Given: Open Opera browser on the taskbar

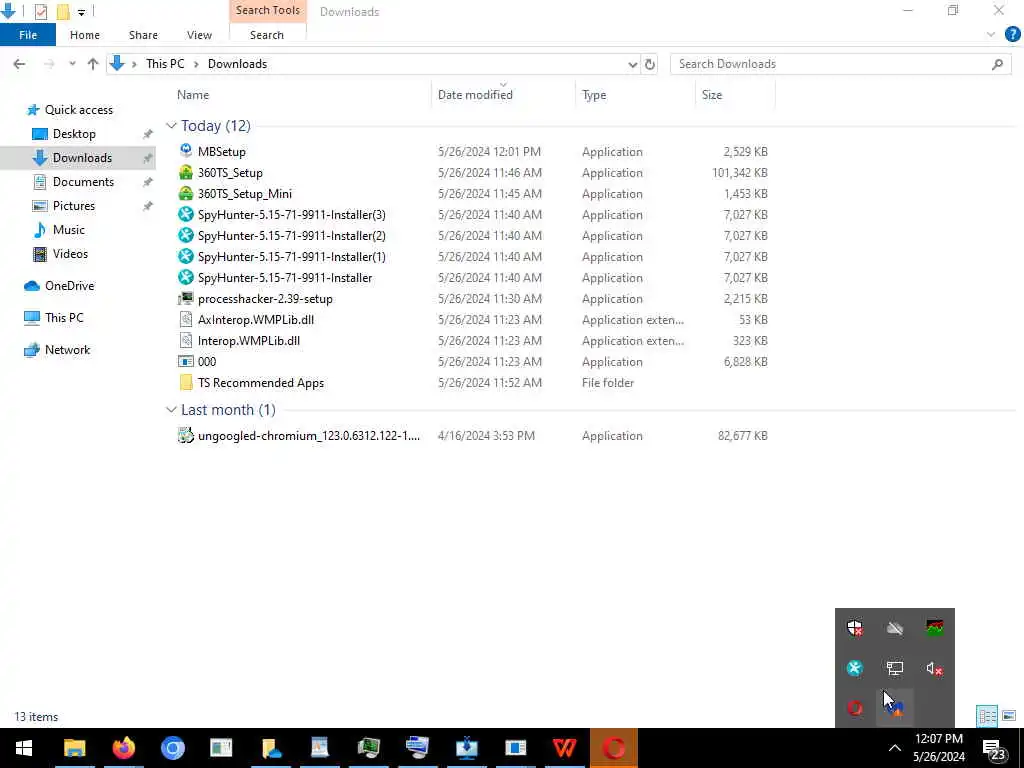Looking at the screenshot, I should point(613,748).
